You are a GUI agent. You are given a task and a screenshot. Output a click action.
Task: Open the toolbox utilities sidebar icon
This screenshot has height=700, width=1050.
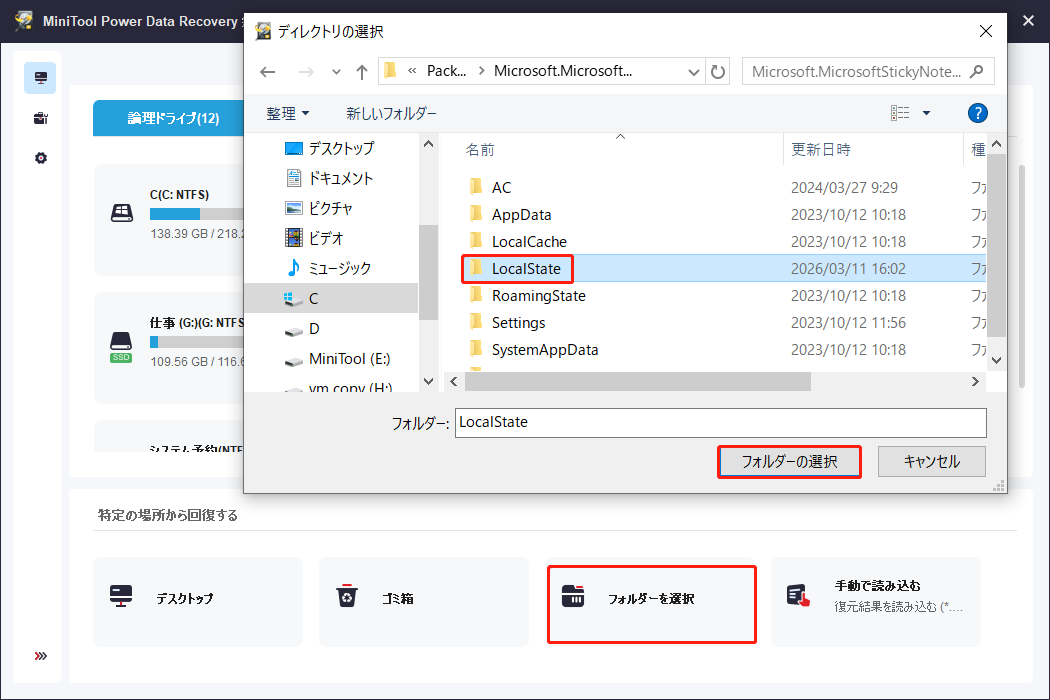coord(40,119)
